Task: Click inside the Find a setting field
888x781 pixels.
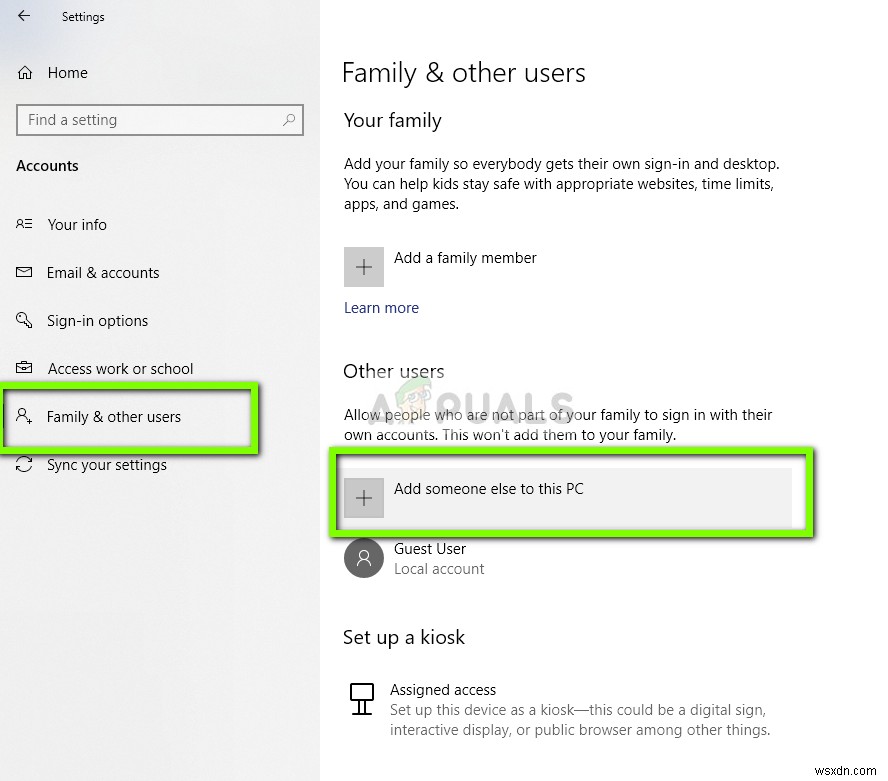Action: [150, 120]
